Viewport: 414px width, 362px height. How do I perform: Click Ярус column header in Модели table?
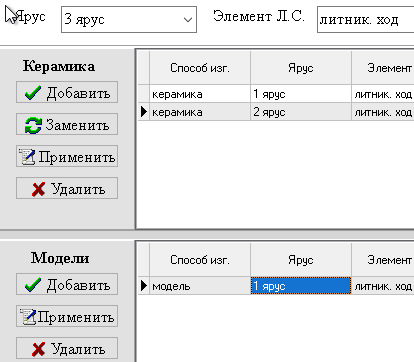click(301, 260)
